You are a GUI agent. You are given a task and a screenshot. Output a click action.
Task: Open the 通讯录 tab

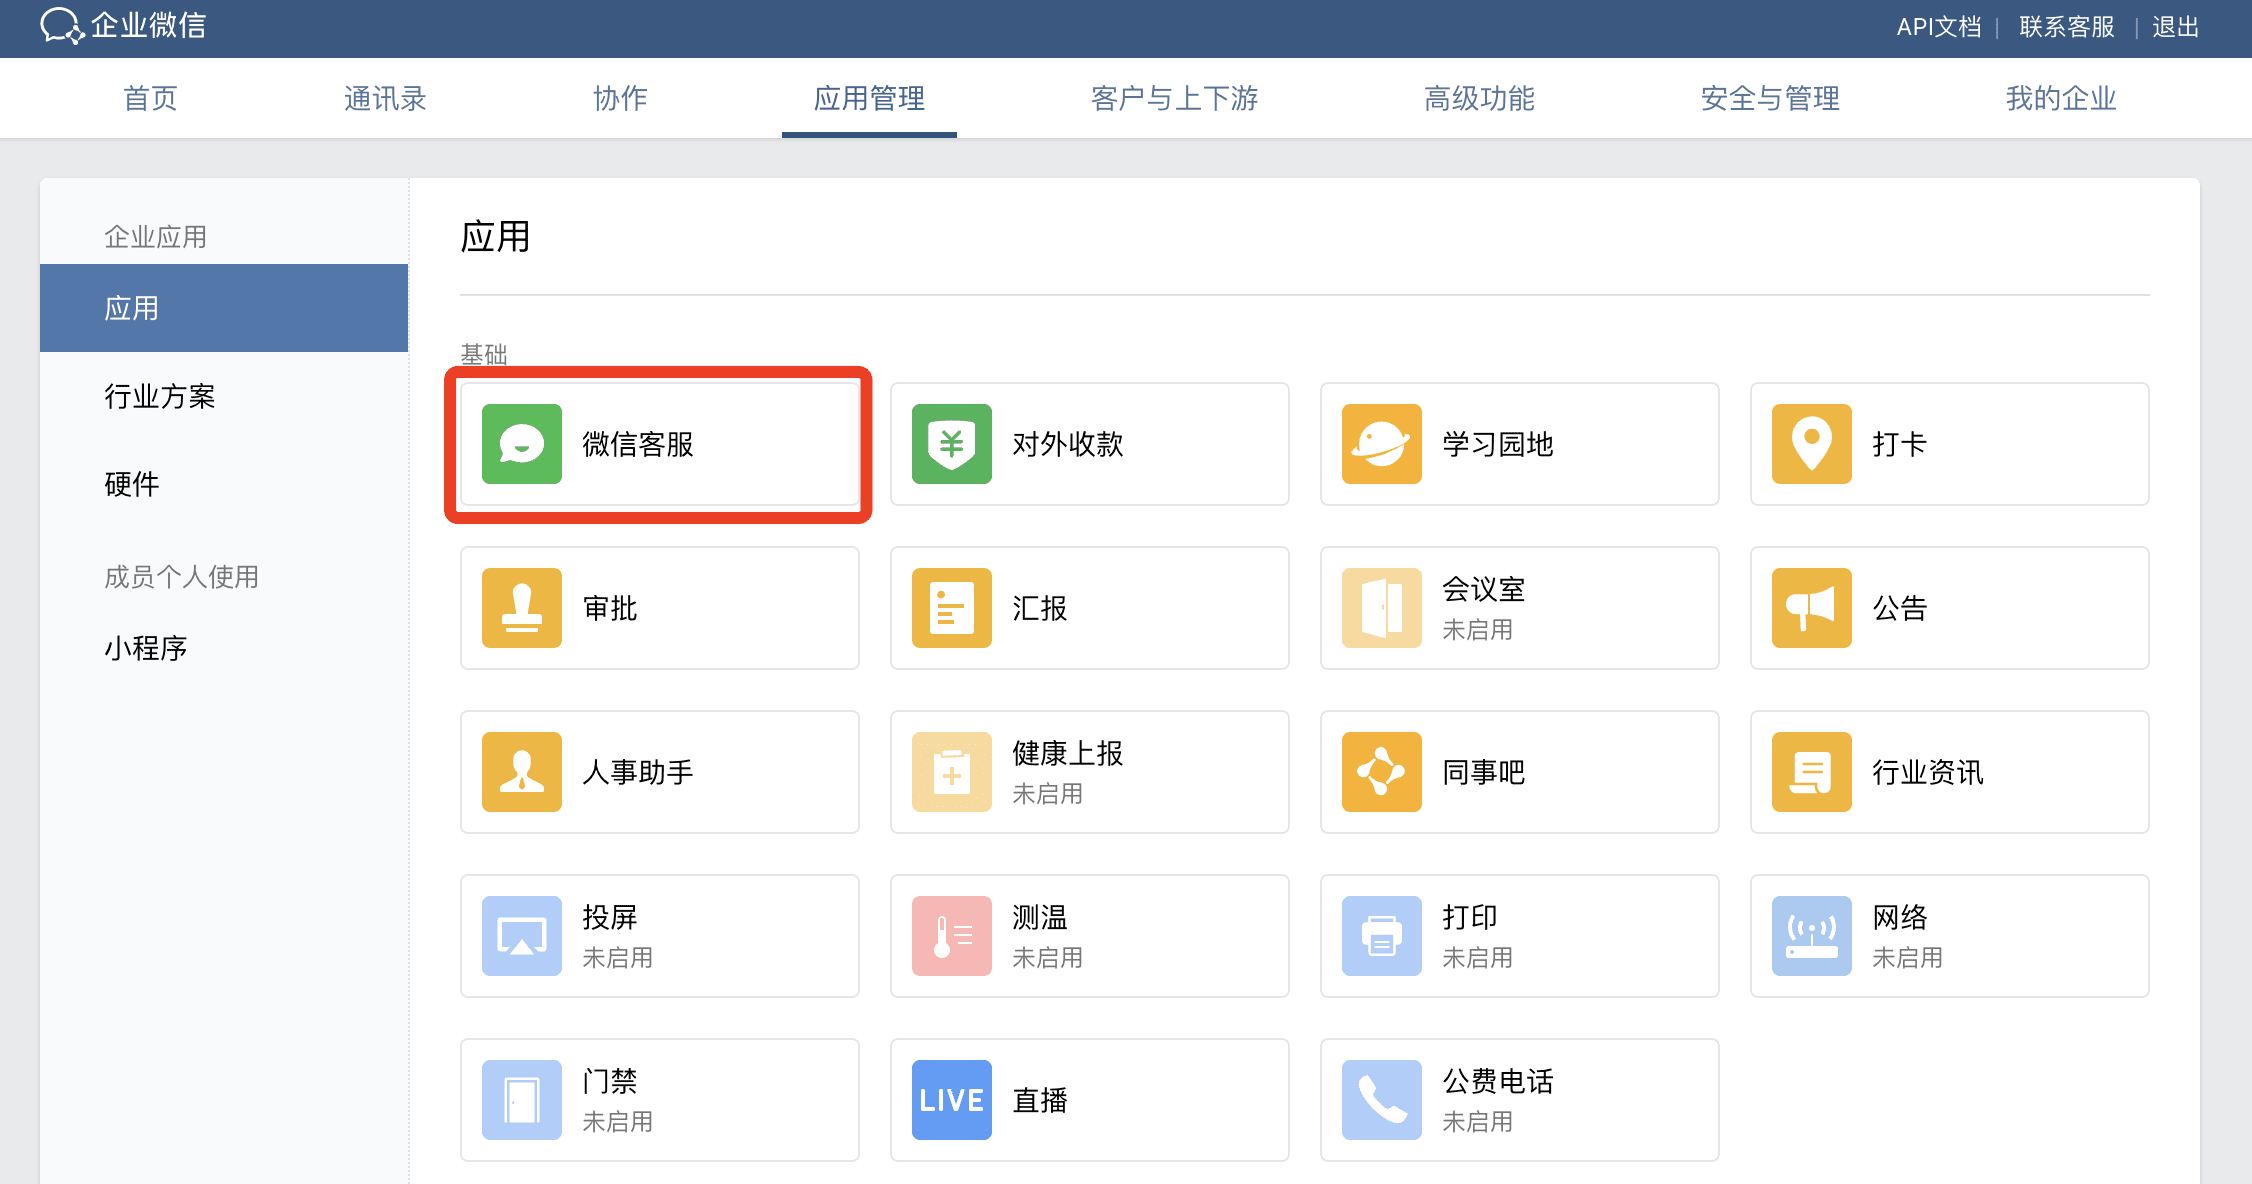385,98
